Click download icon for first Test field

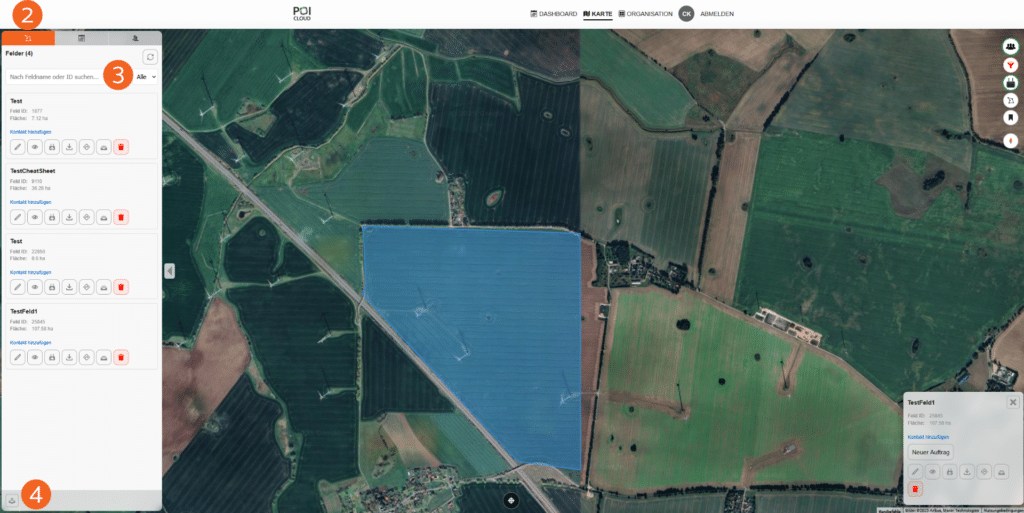69,147
